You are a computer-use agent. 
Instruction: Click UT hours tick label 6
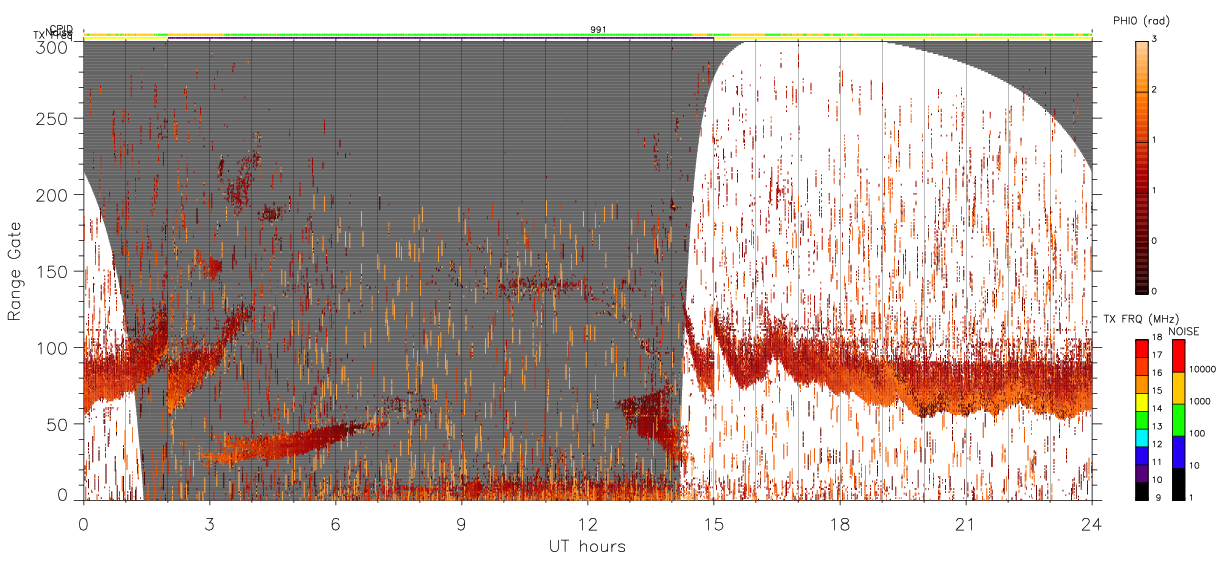pos(336,523)
